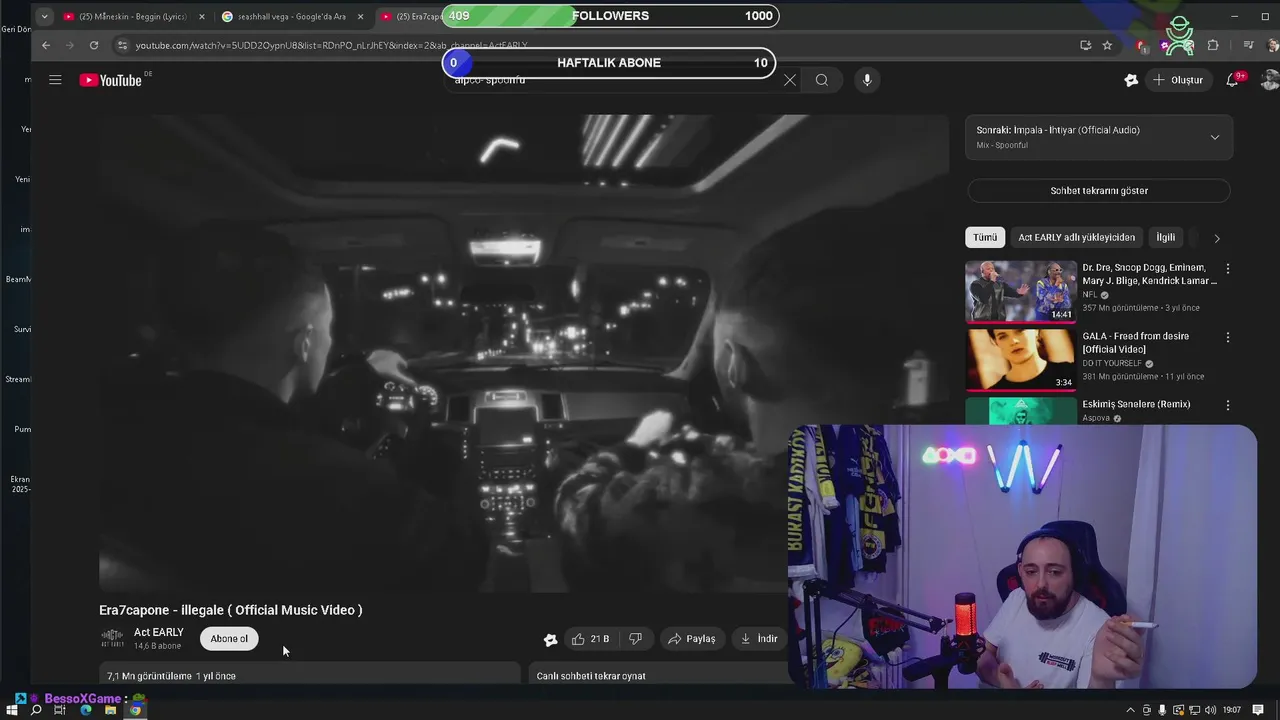Open Eskimiş Senelere (Remix) thumbnail

pos(1021,411)
